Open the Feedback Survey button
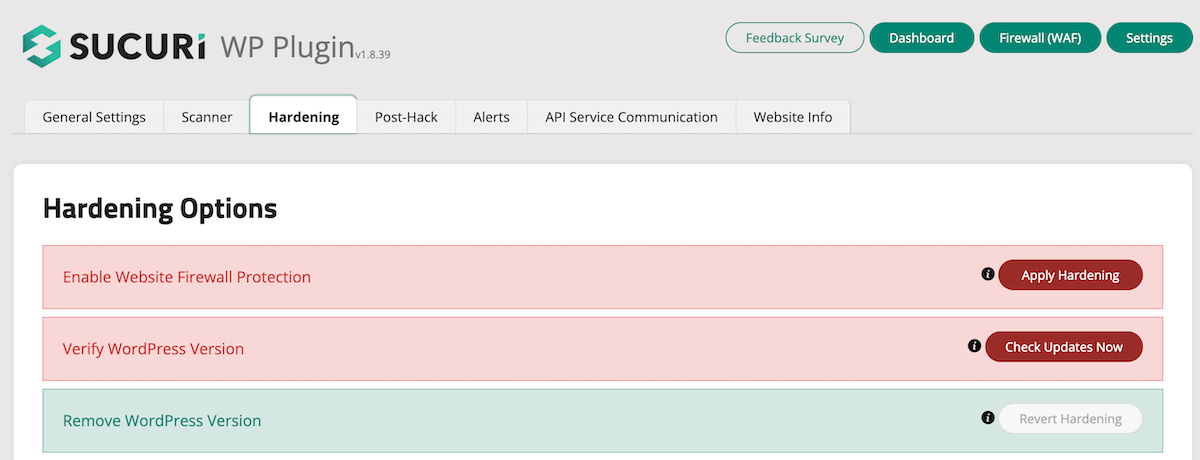The image size is (1200, 460). tap(795, 38)
